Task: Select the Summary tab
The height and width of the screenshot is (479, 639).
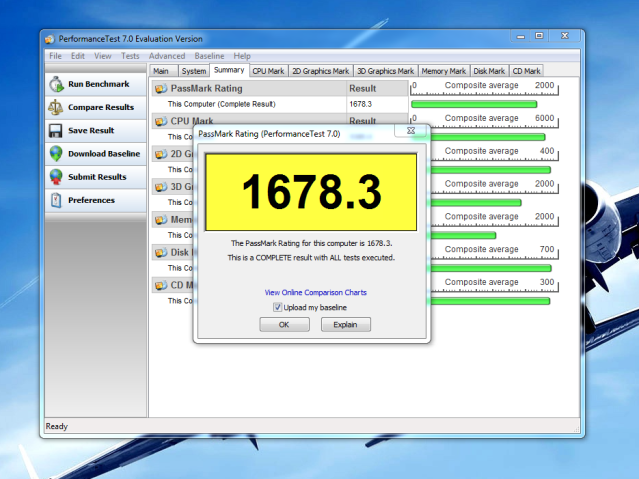Action: click(x=229, y=70)
